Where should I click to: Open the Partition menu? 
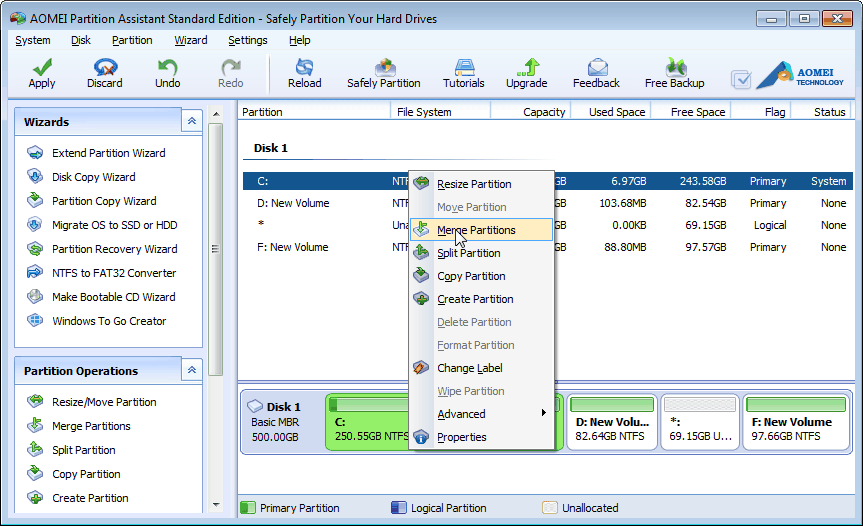tap(132, 40)
